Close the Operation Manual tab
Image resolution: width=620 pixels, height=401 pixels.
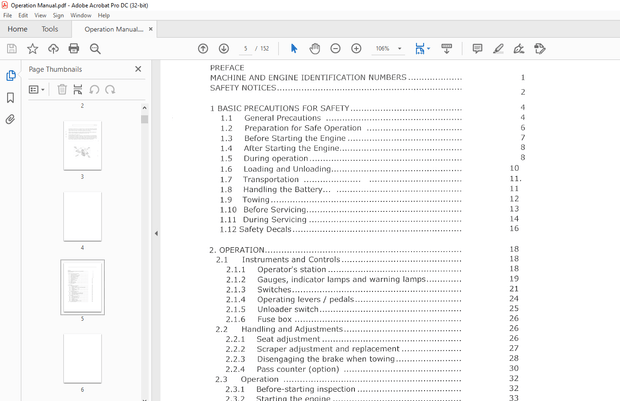click(x=151, y=29)
